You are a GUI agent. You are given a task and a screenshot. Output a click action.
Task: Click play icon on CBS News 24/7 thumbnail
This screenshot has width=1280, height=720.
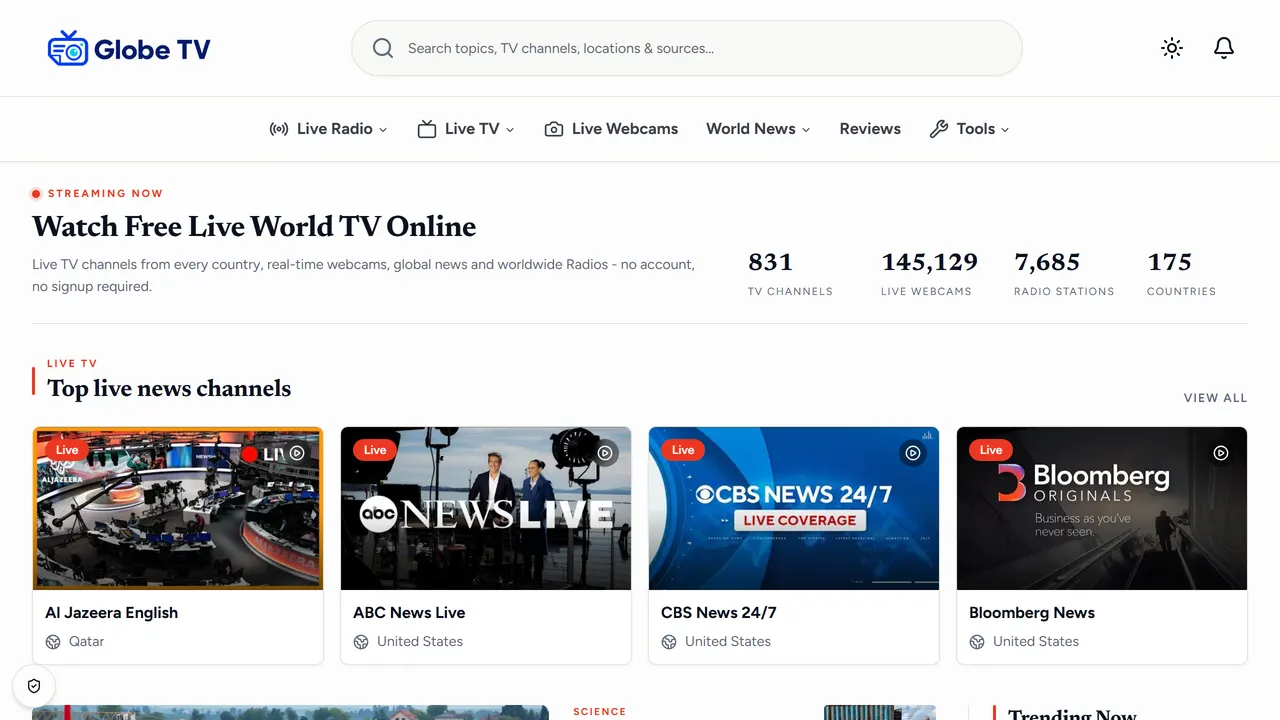[x=913, y=453]
